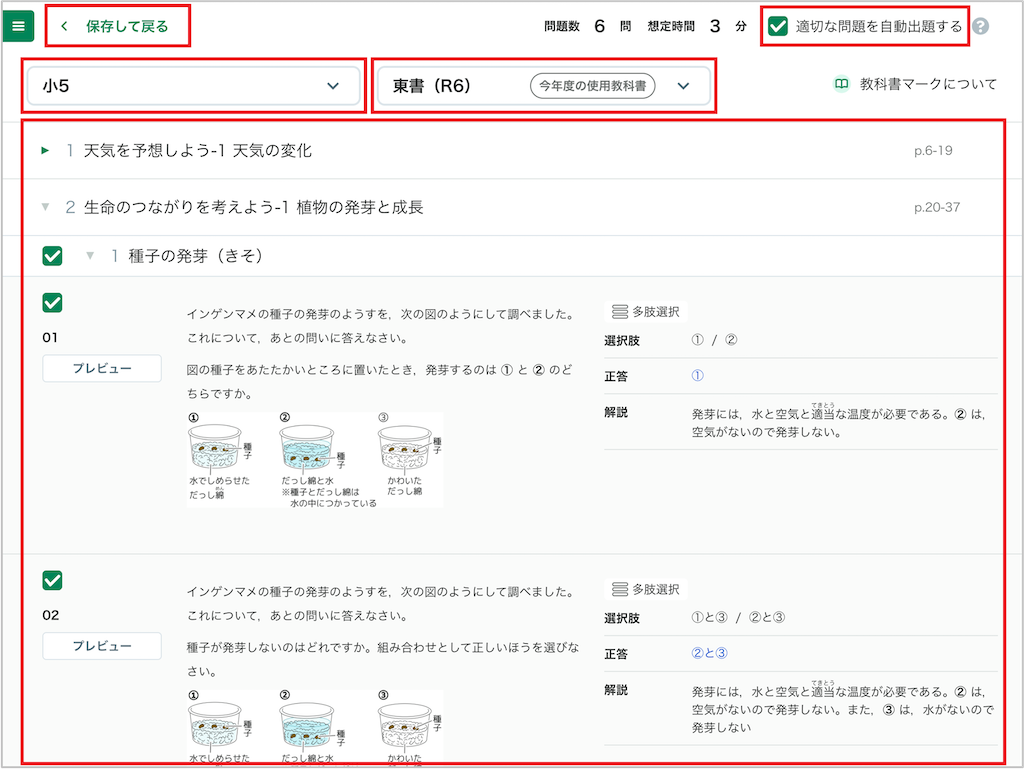Click page range p.6-19
This screenshot has height=769, width=1024.
(x=933, y=151)
